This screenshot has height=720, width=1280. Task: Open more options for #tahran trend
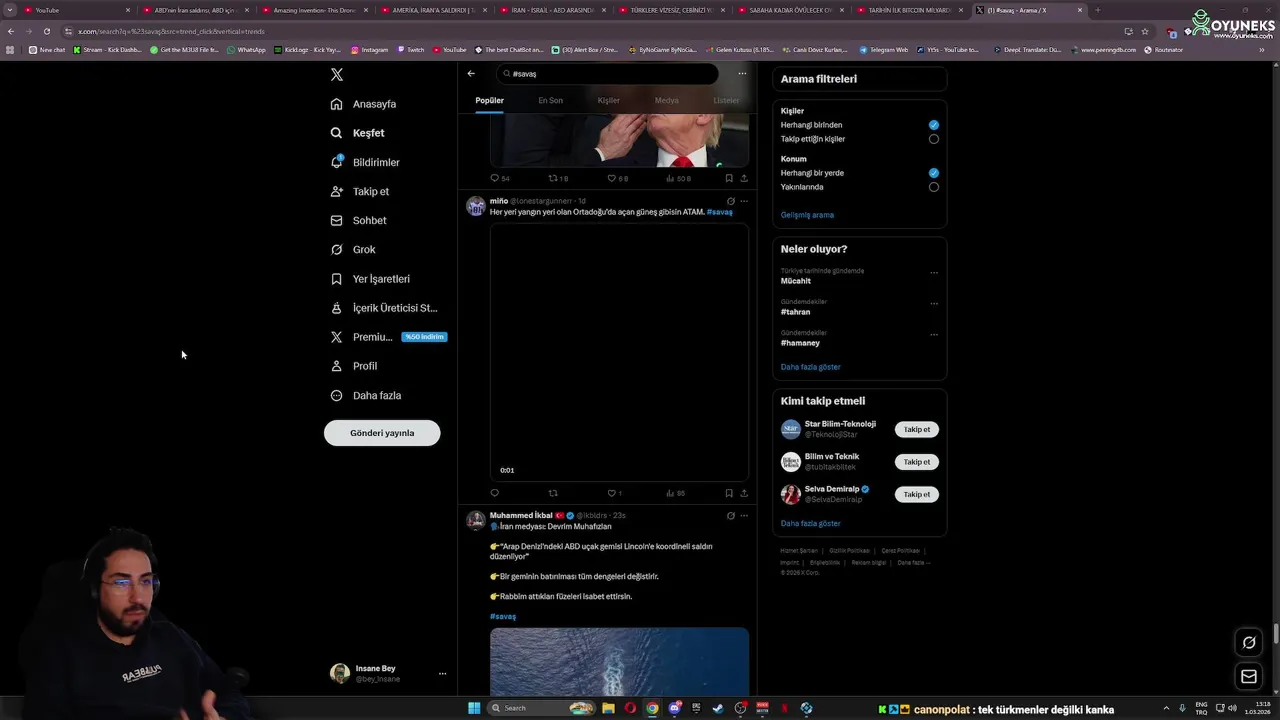coord(934,303)
